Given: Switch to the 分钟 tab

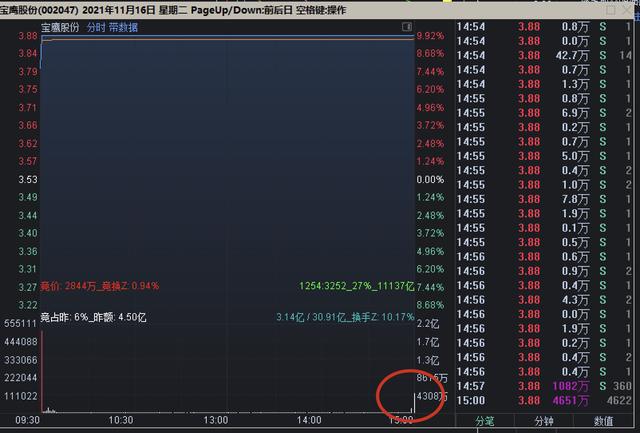Looking at the screenshot, I should [x=544, y=421].
